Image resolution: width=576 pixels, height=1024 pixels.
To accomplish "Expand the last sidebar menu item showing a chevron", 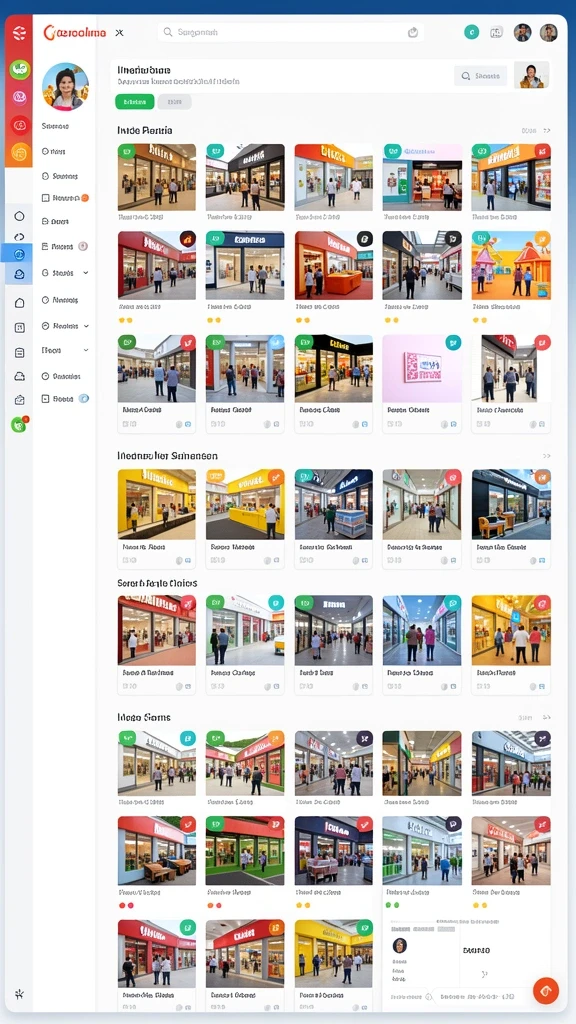I will pyautogui.click(x=65, y=351).
